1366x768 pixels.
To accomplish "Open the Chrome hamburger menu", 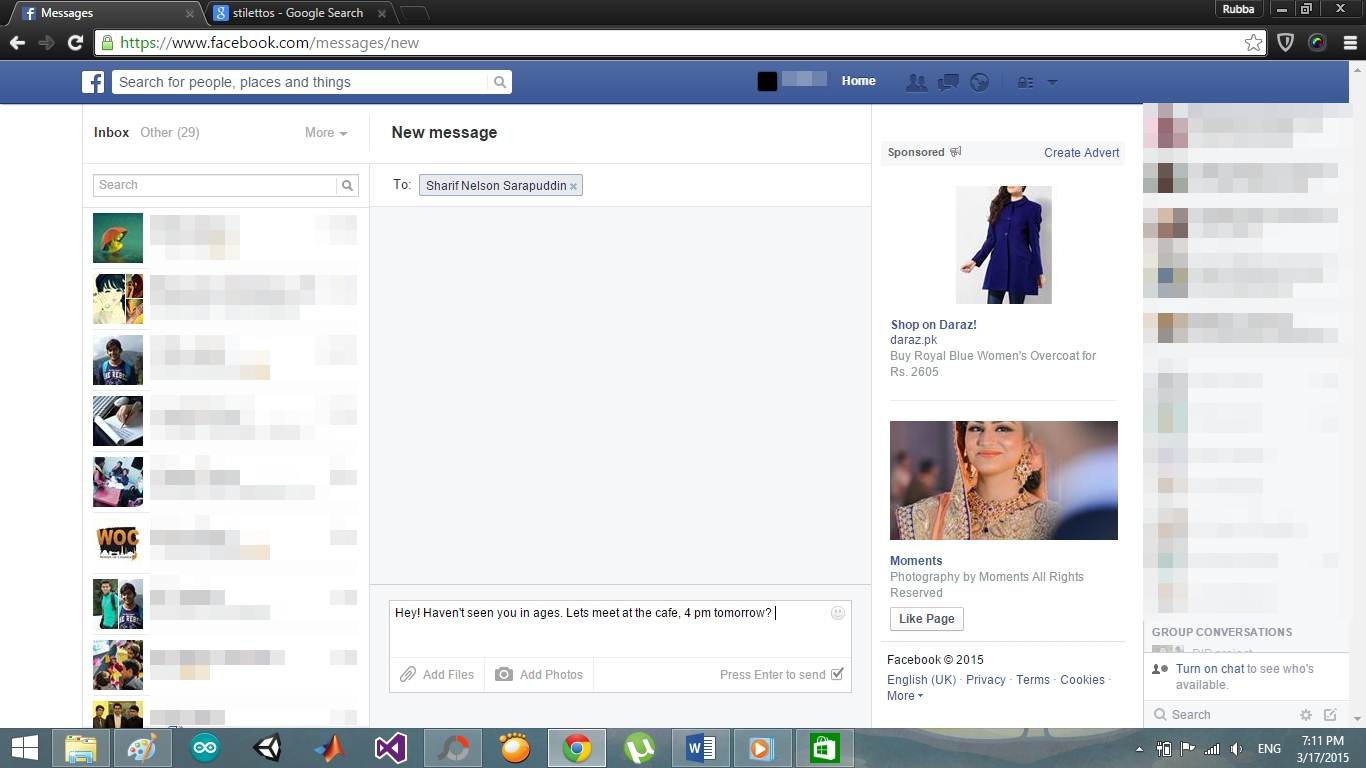I will [1349, 43].
